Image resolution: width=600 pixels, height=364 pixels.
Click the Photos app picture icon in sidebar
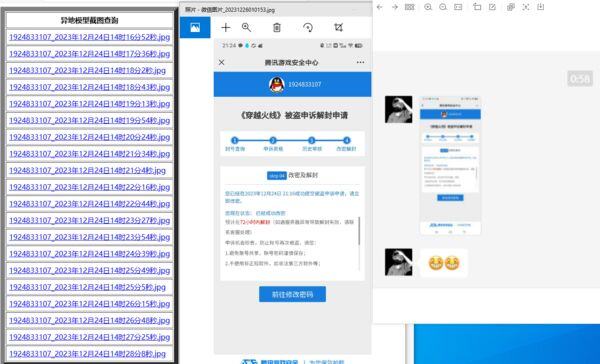(195, 28)
